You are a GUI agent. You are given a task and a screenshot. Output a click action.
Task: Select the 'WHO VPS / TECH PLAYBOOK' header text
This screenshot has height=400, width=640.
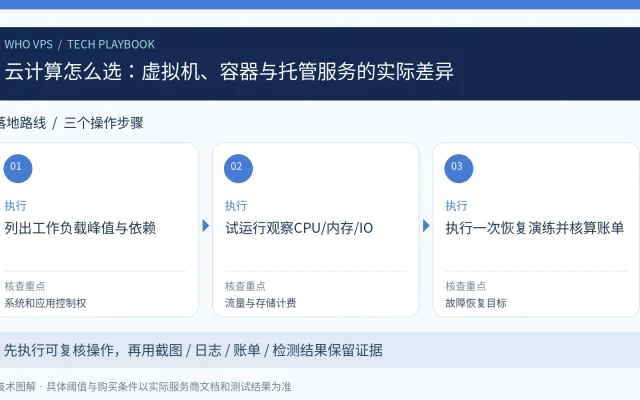coord(80,44)
